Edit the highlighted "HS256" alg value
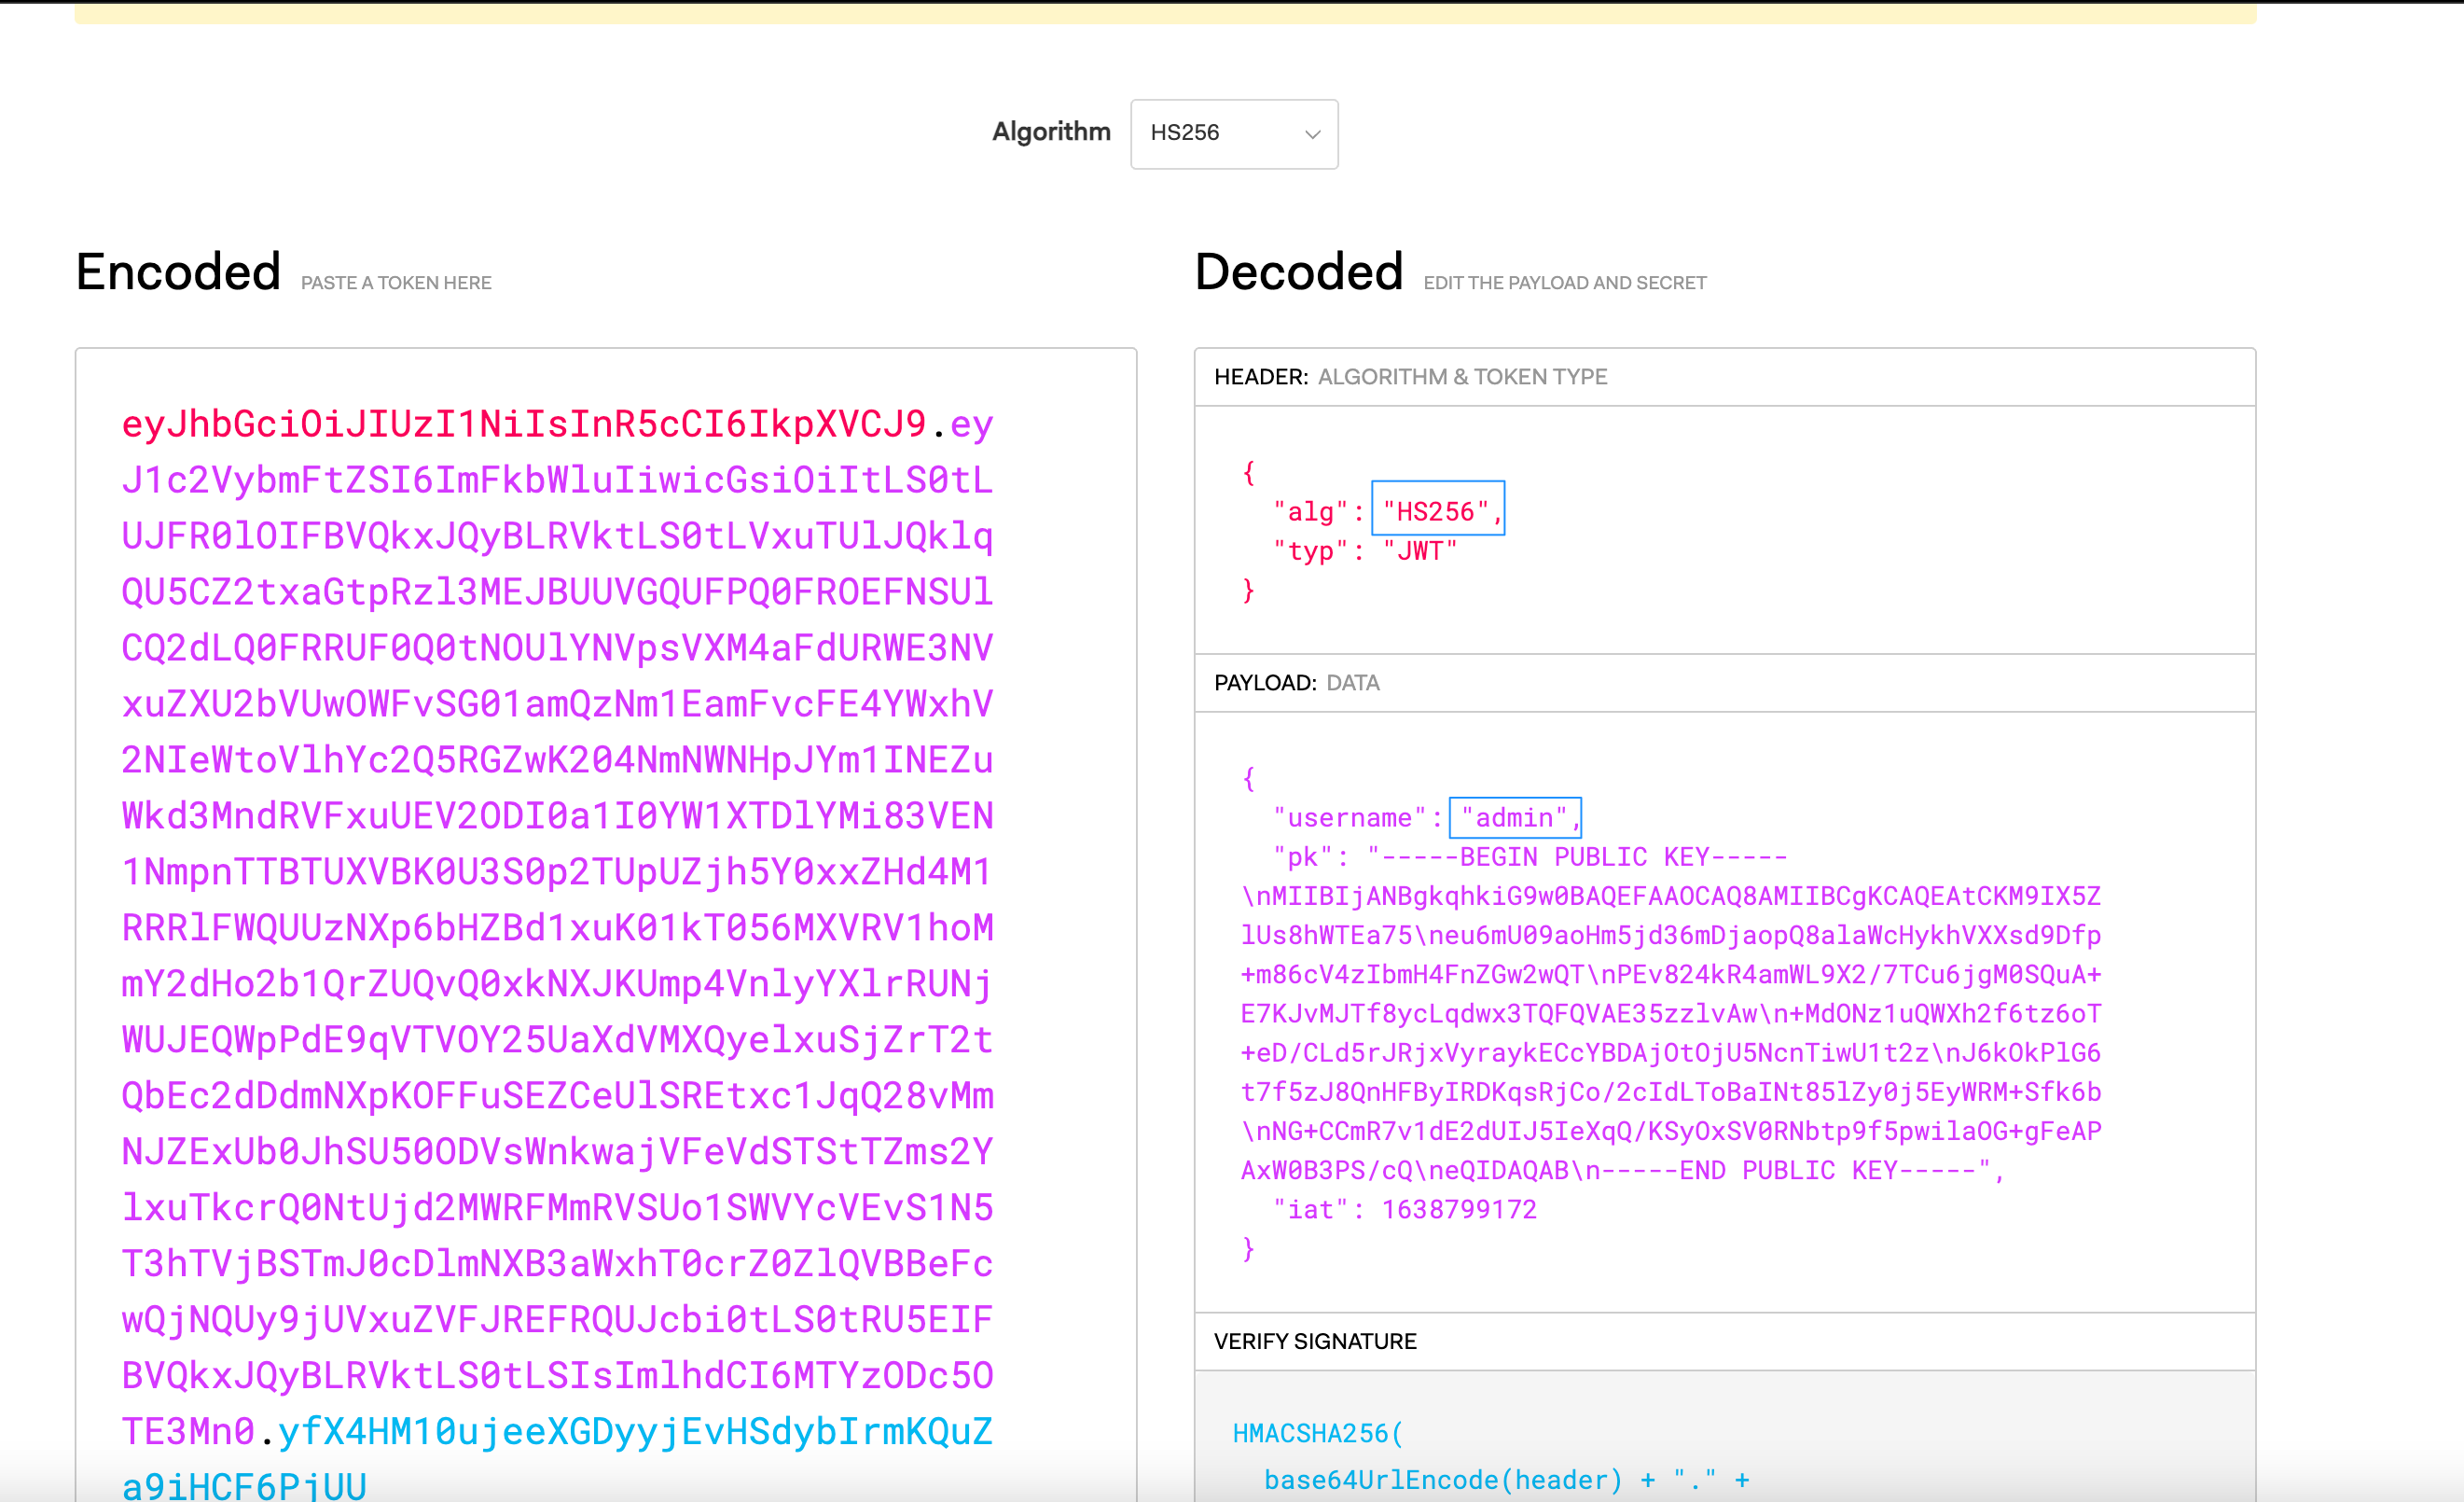This screenshot has width=2464, height=1502. click(1436, 511)
